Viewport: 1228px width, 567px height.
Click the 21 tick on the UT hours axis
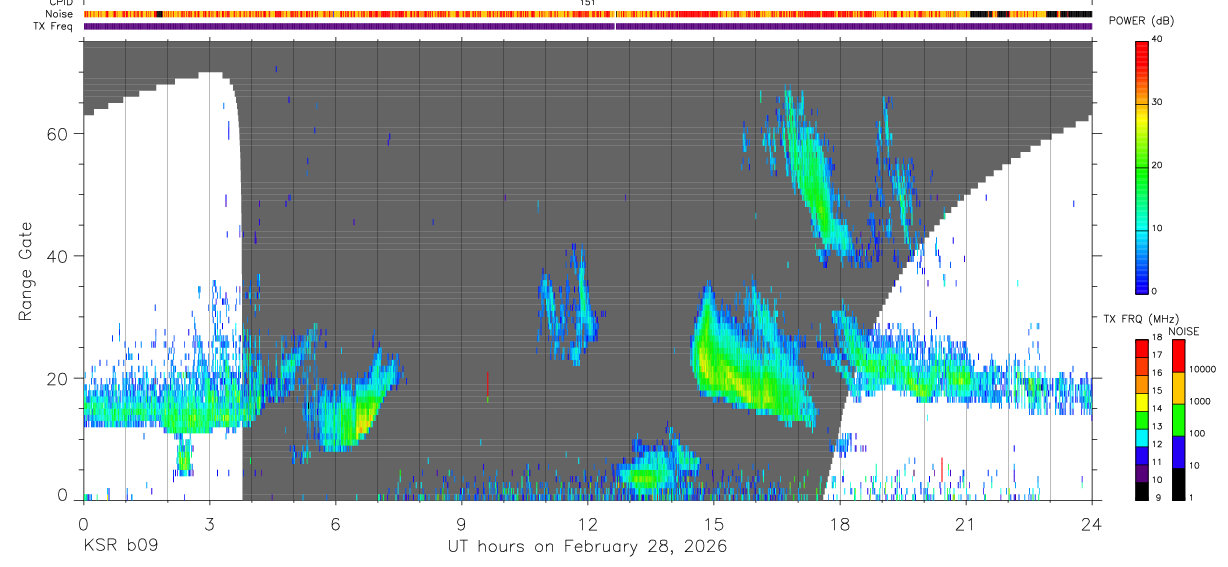tap(966, 523)
